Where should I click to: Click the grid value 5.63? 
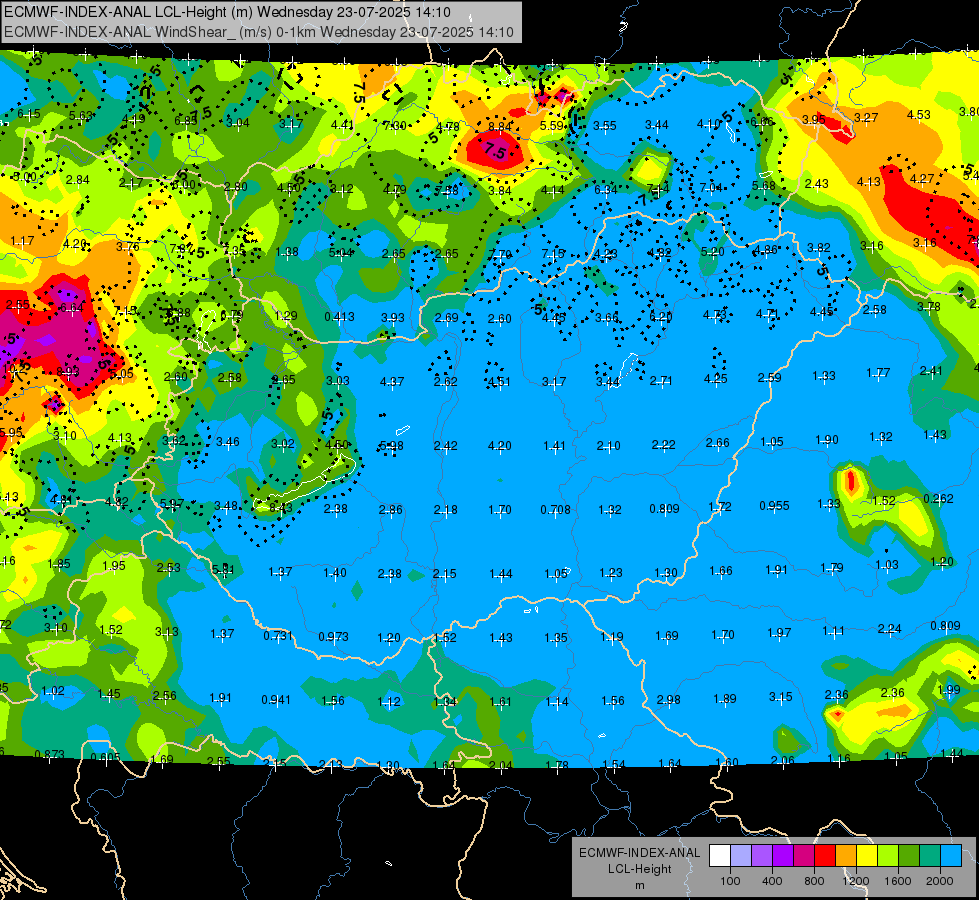[81, 116]
